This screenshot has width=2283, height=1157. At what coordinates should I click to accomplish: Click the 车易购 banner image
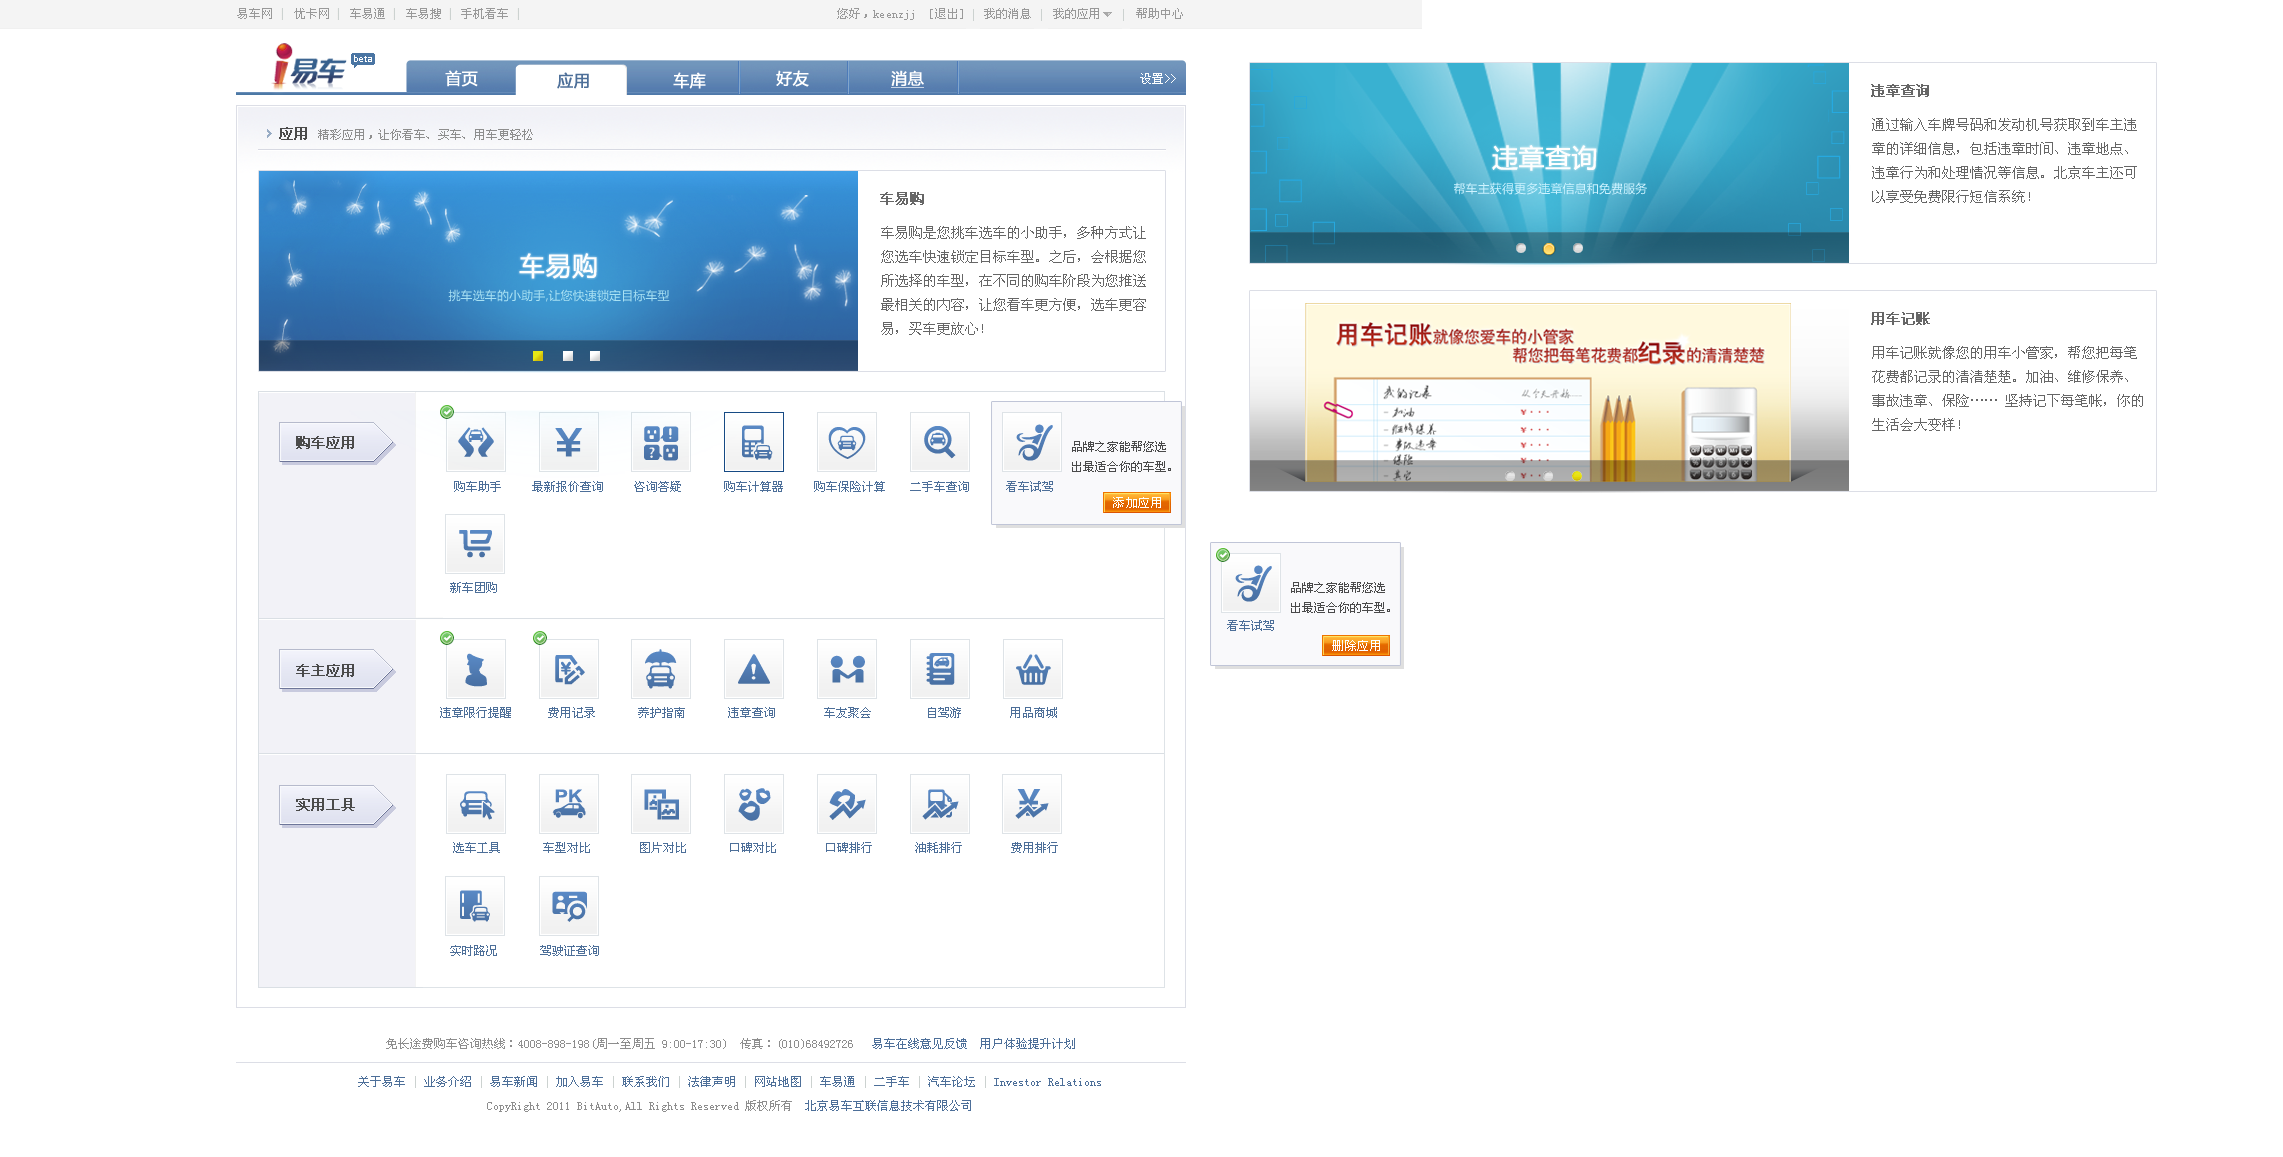click(558, 270)
